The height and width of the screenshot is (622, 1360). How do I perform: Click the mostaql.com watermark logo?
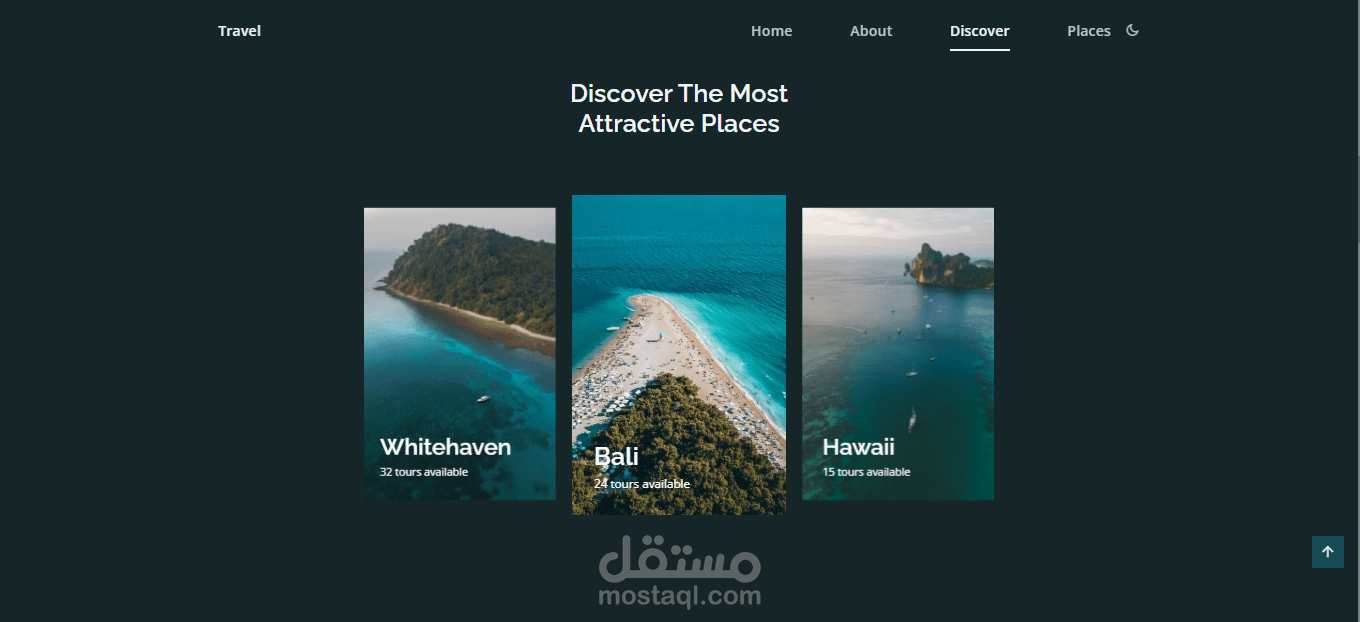tap(680, 572)
